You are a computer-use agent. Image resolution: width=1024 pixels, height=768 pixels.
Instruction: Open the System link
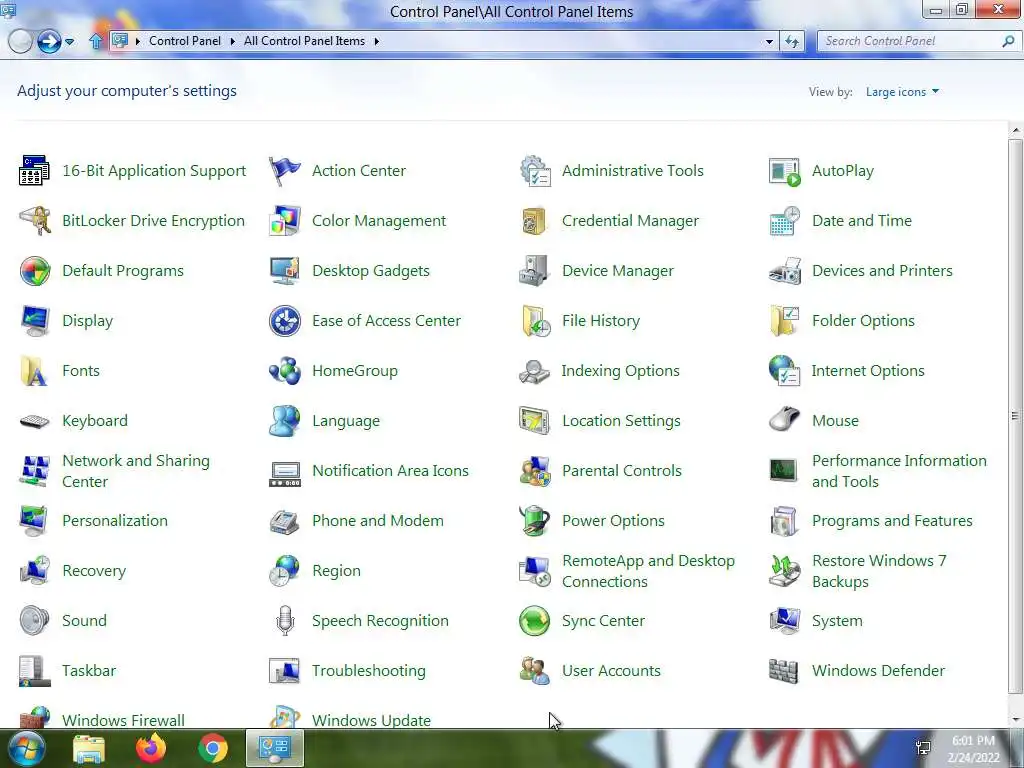[837, 621]
